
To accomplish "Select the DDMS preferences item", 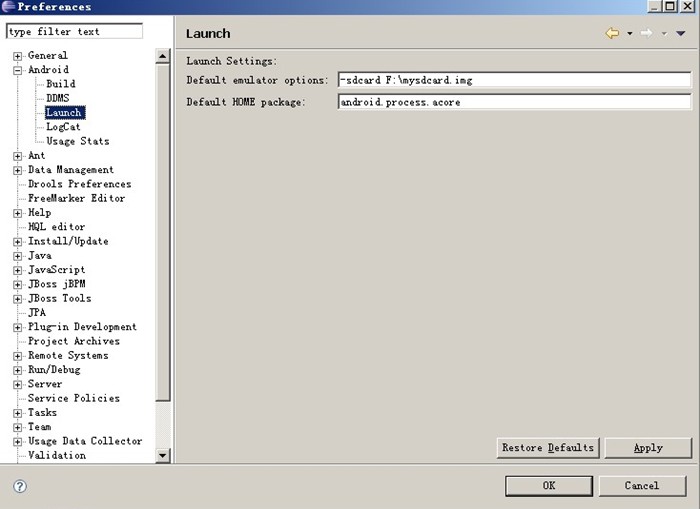I will (x=58, y=98).
